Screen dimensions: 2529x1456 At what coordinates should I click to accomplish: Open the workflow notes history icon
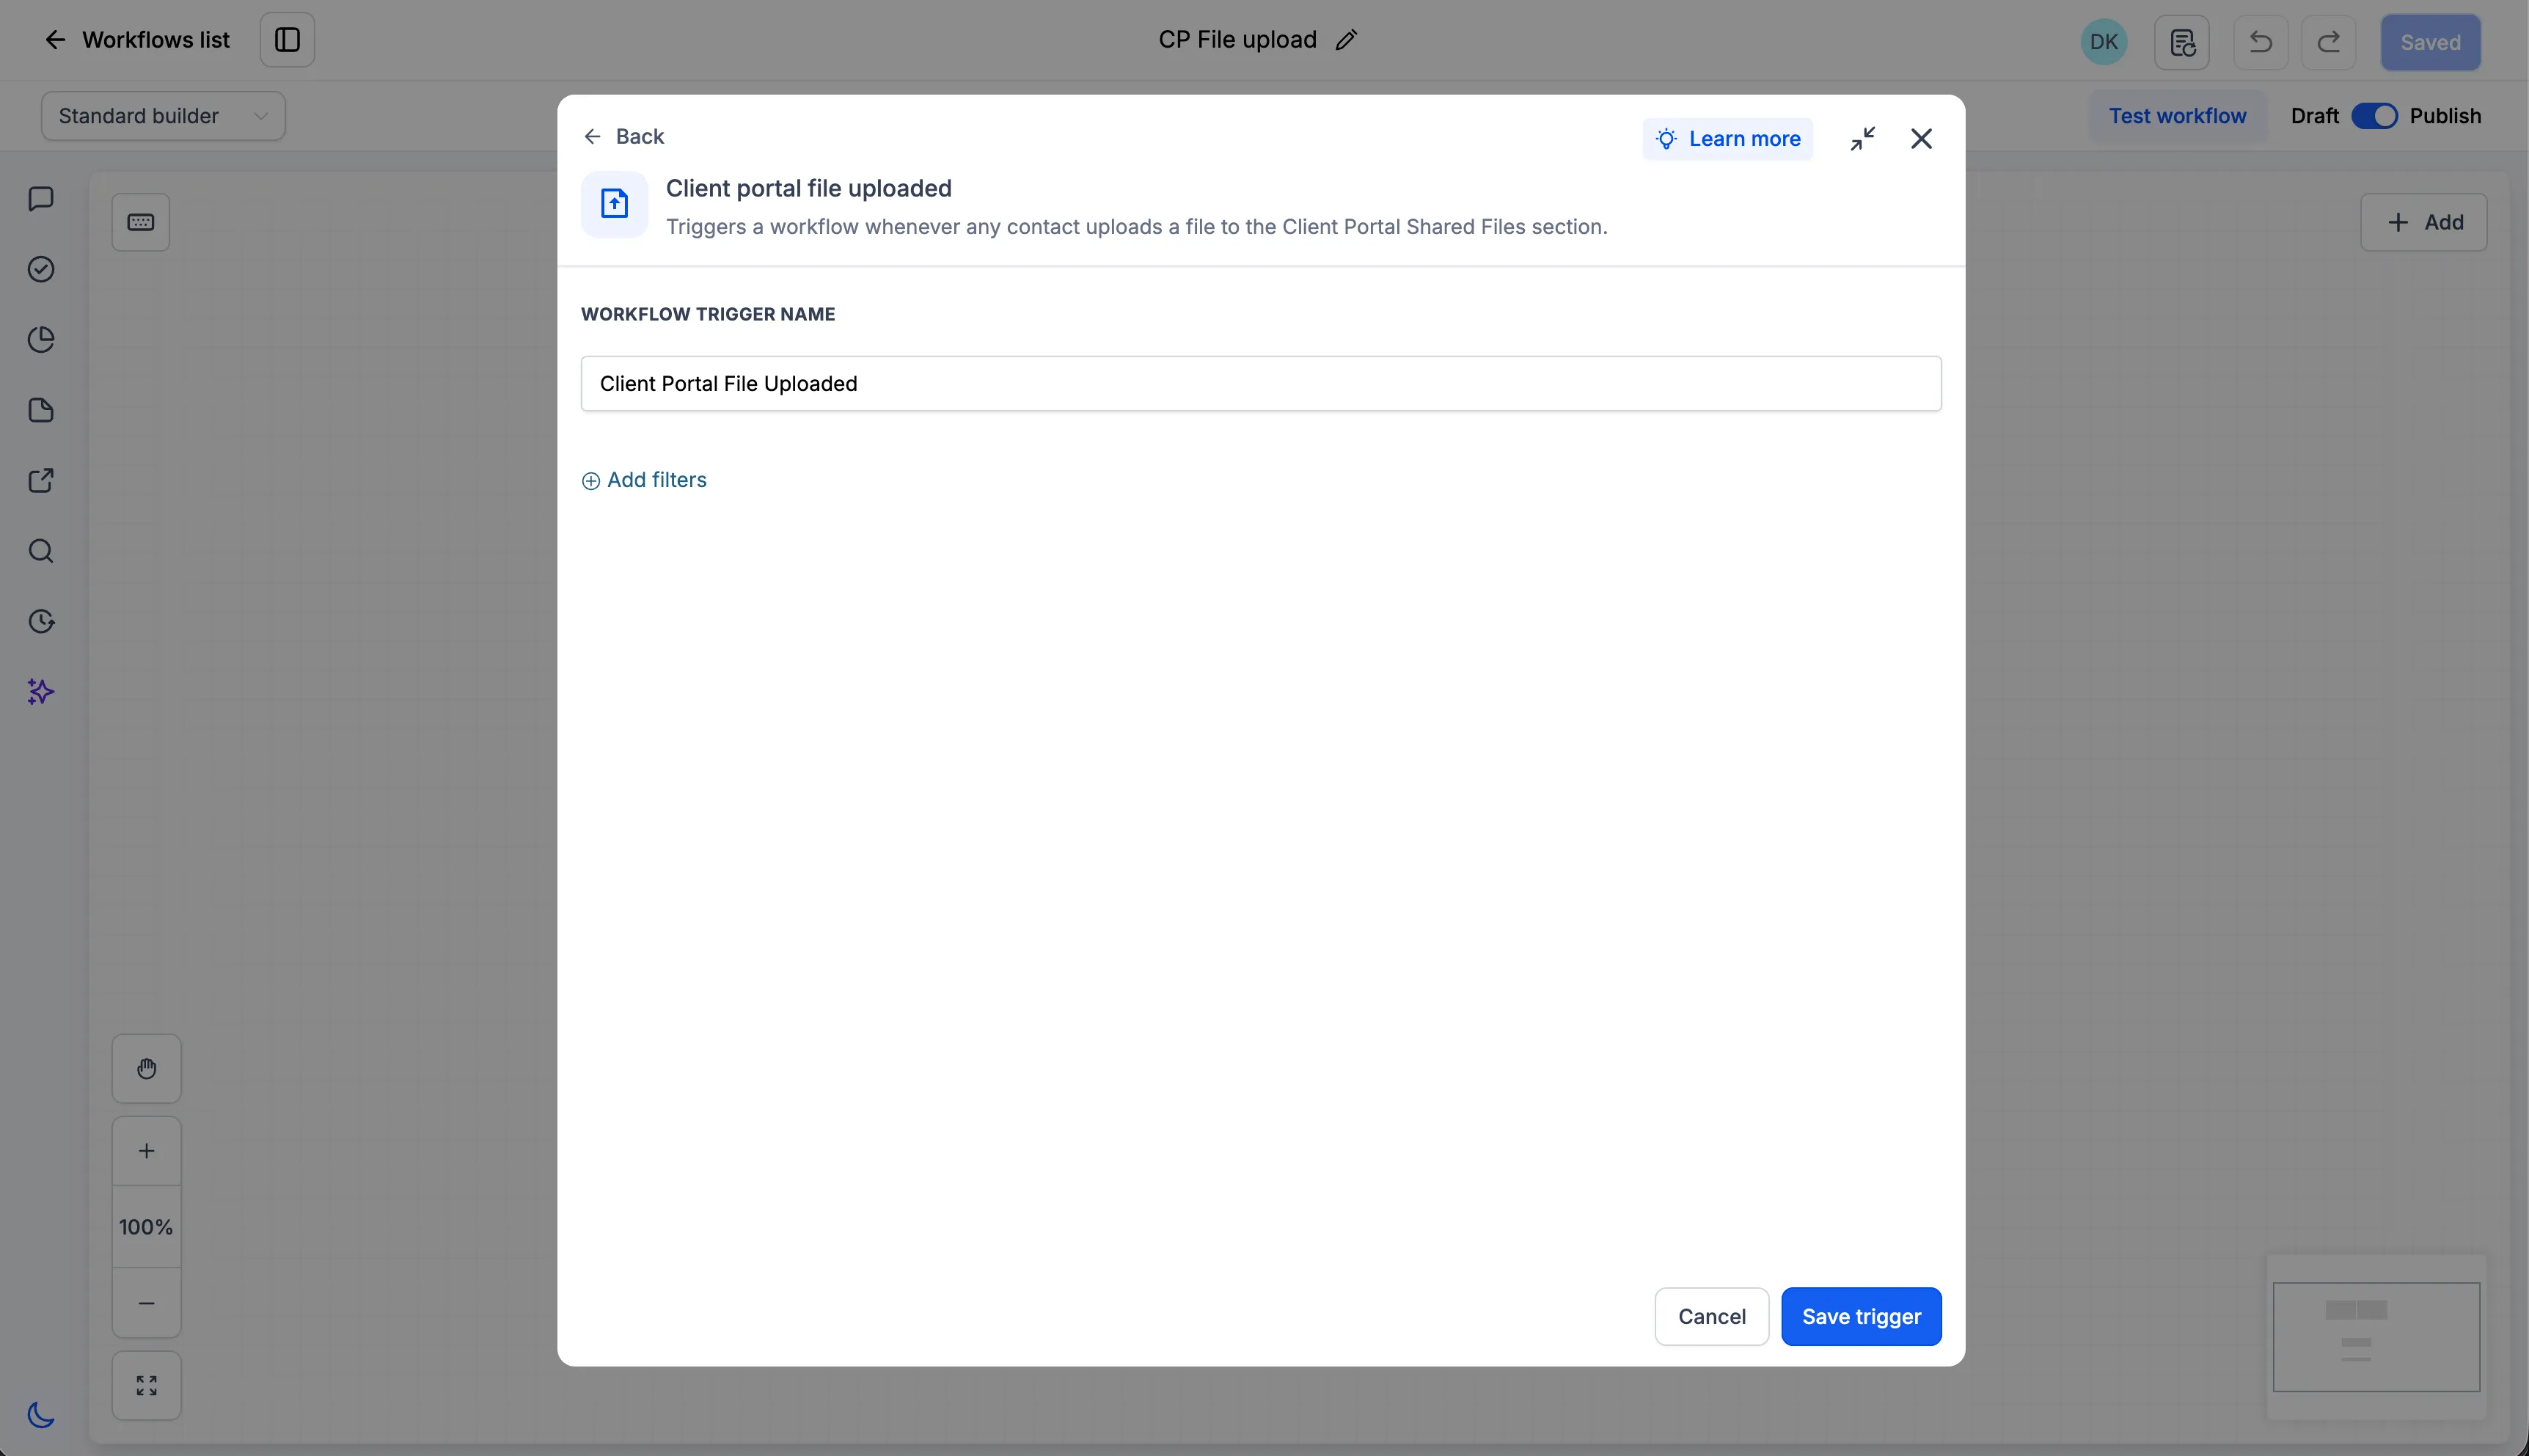click(x=2181, y=42)
